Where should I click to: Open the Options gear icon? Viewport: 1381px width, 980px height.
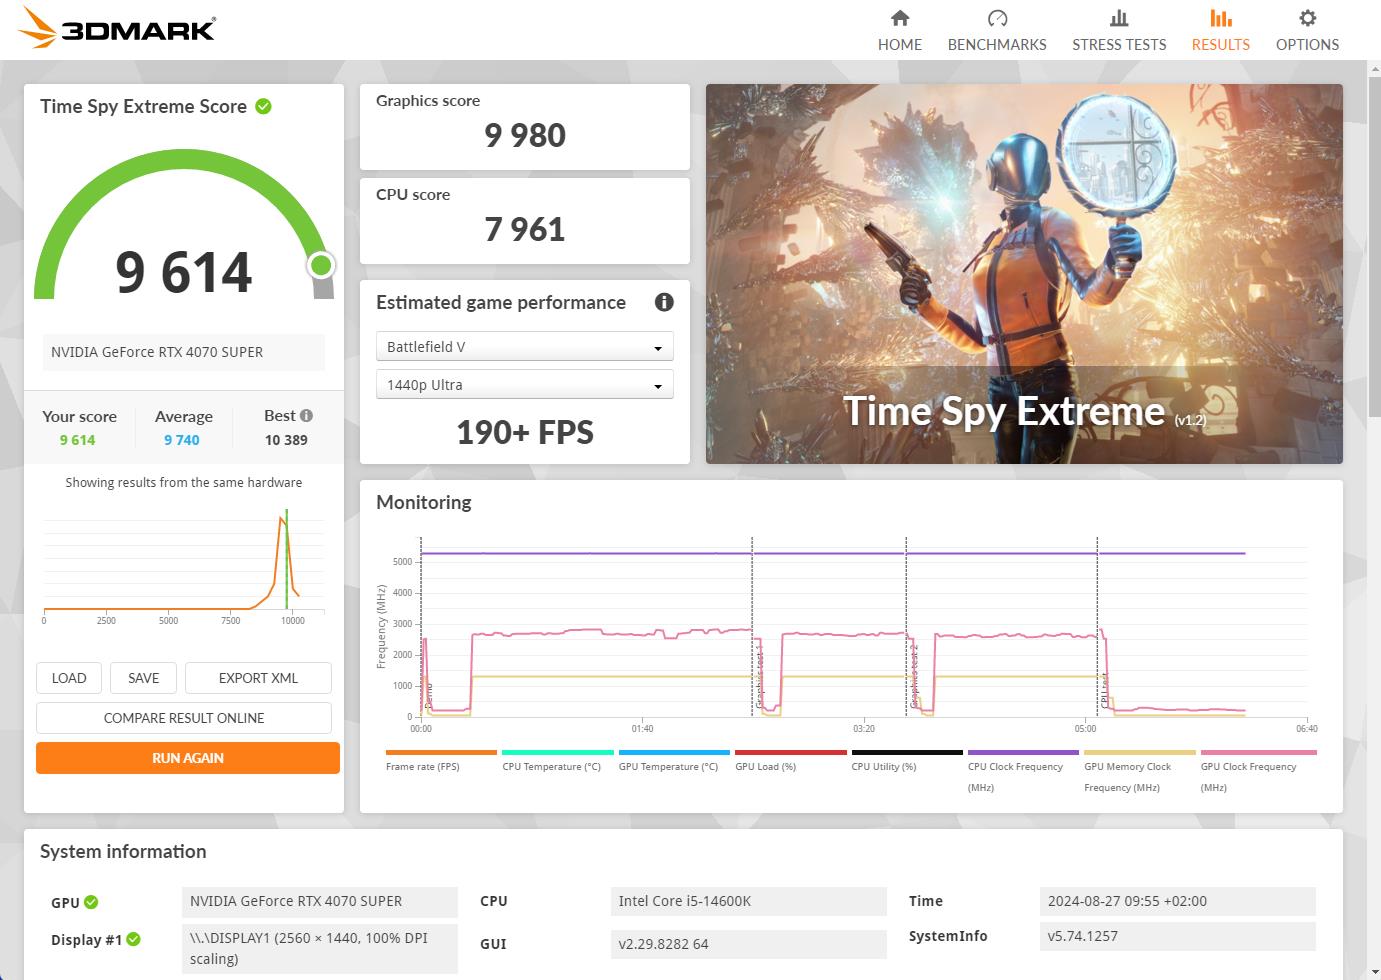tap(1307, 18)
